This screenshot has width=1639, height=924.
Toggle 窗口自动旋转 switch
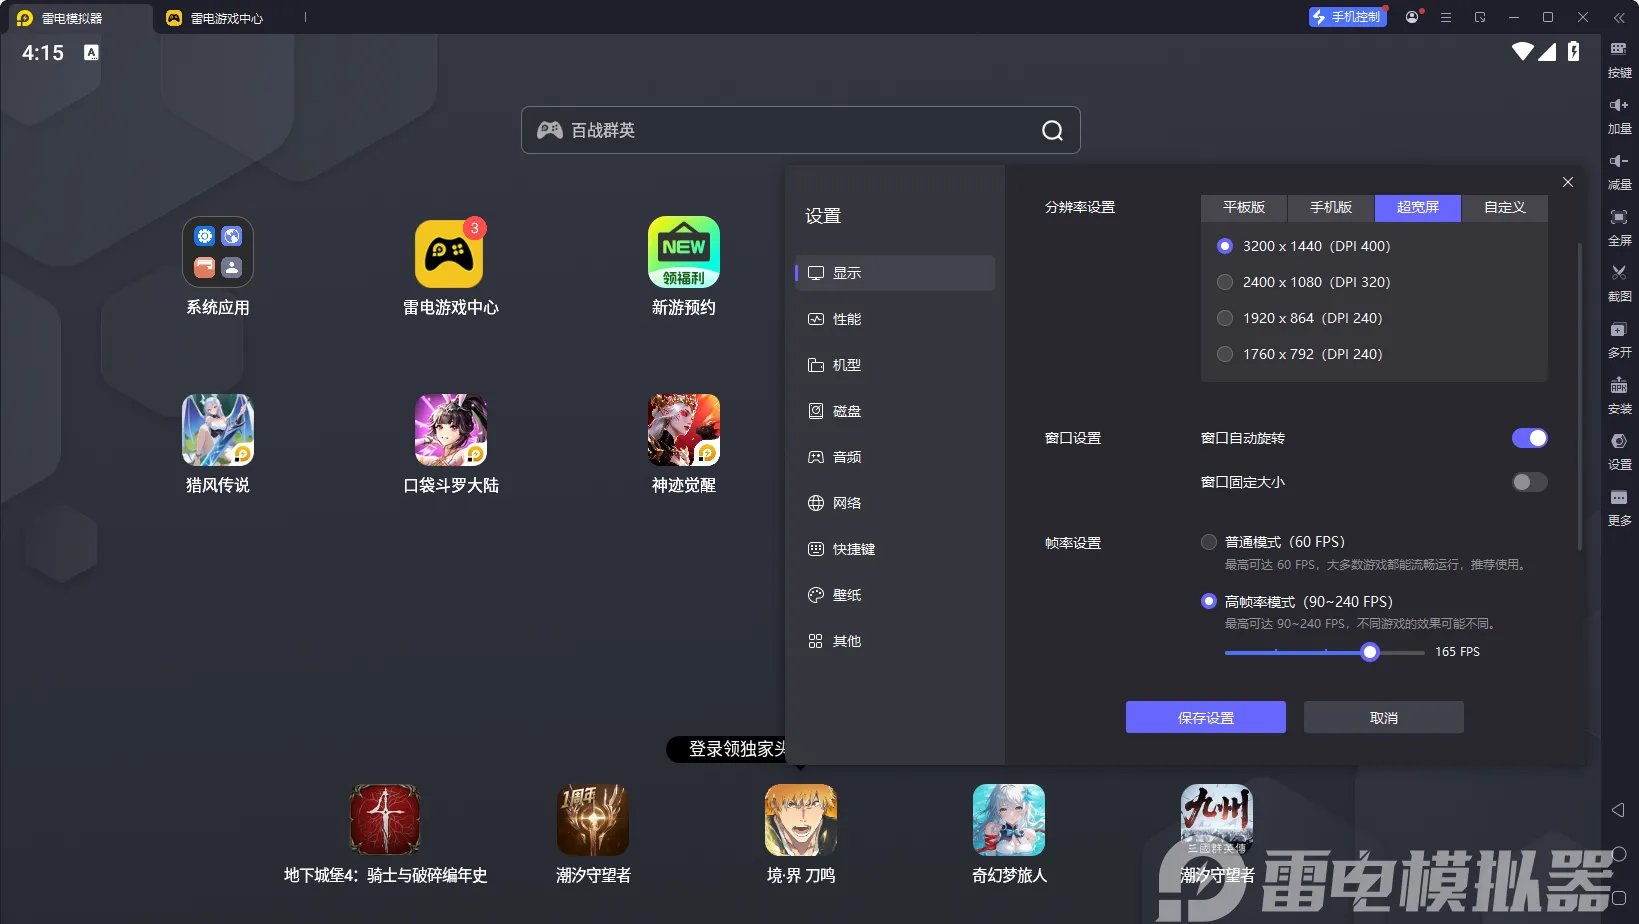coord(1529,438)
